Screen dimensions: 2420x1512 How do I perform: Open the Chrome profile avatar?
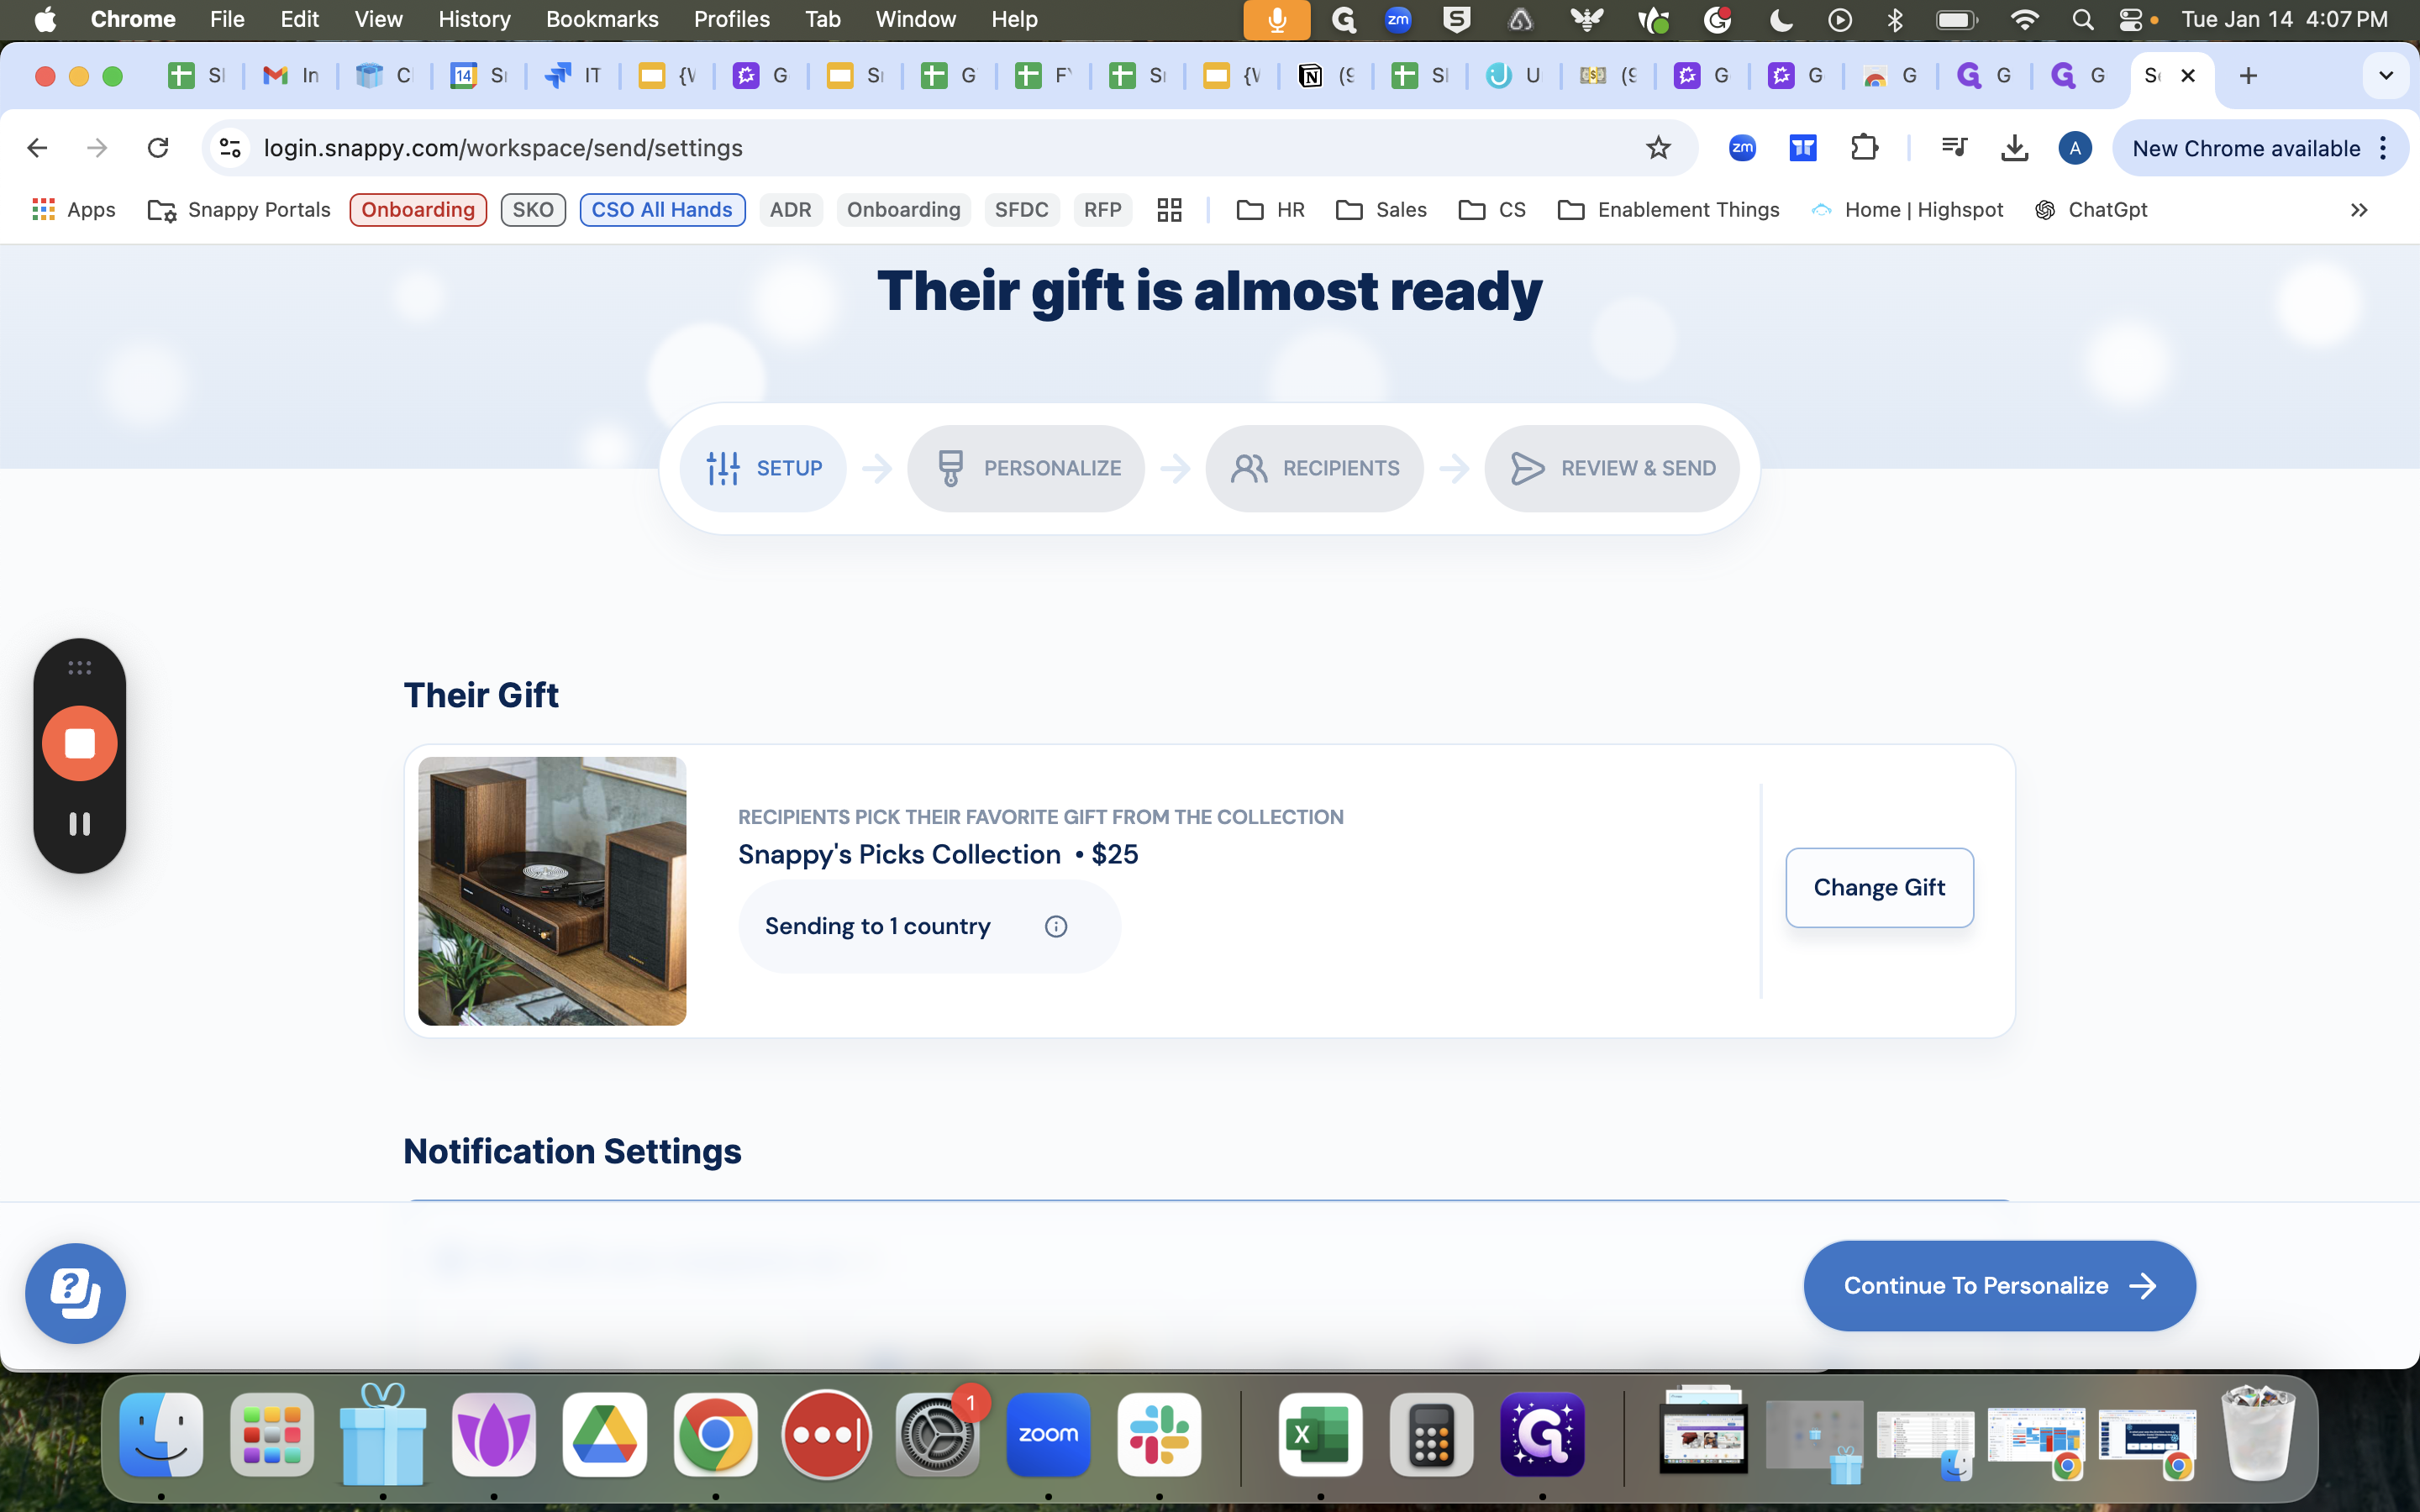(2075, 148)
